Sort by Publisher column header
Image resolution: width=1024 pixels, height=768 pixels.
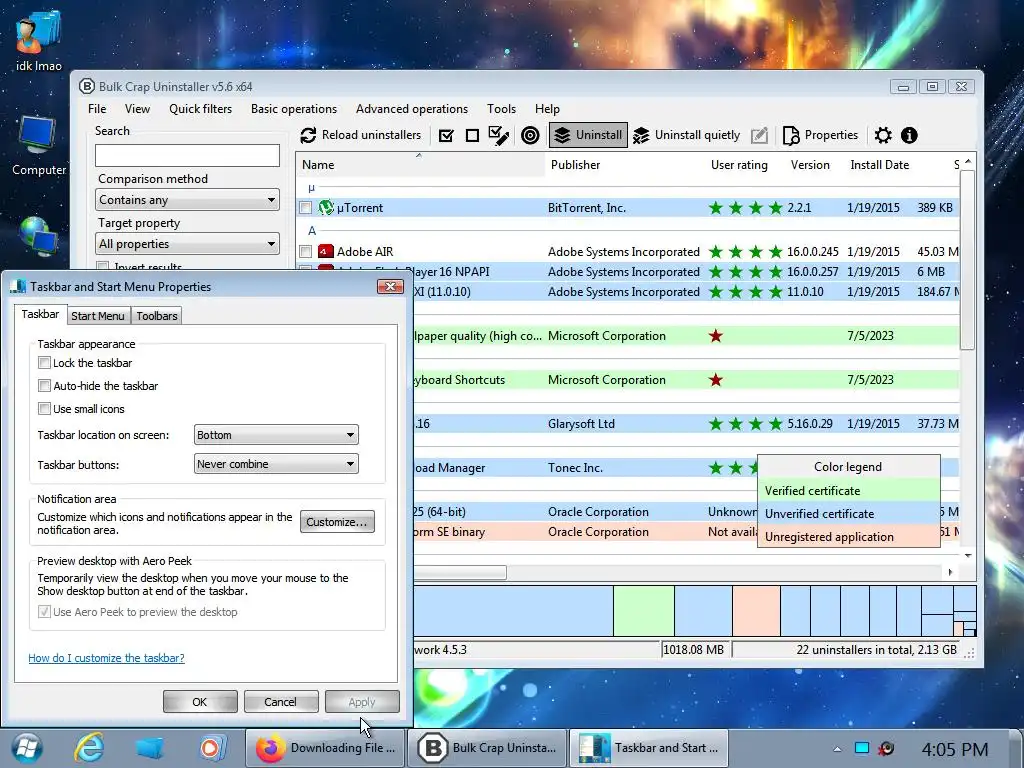coord(626,165)
